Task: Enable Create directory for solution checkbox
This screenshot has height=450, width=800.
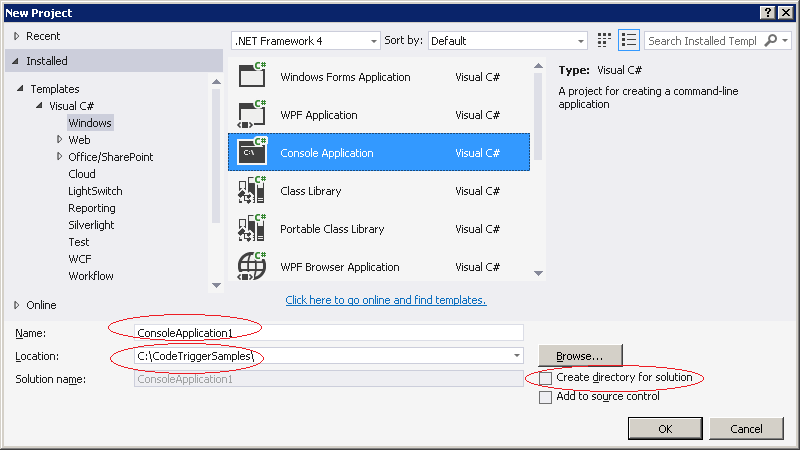Action: 545,378
